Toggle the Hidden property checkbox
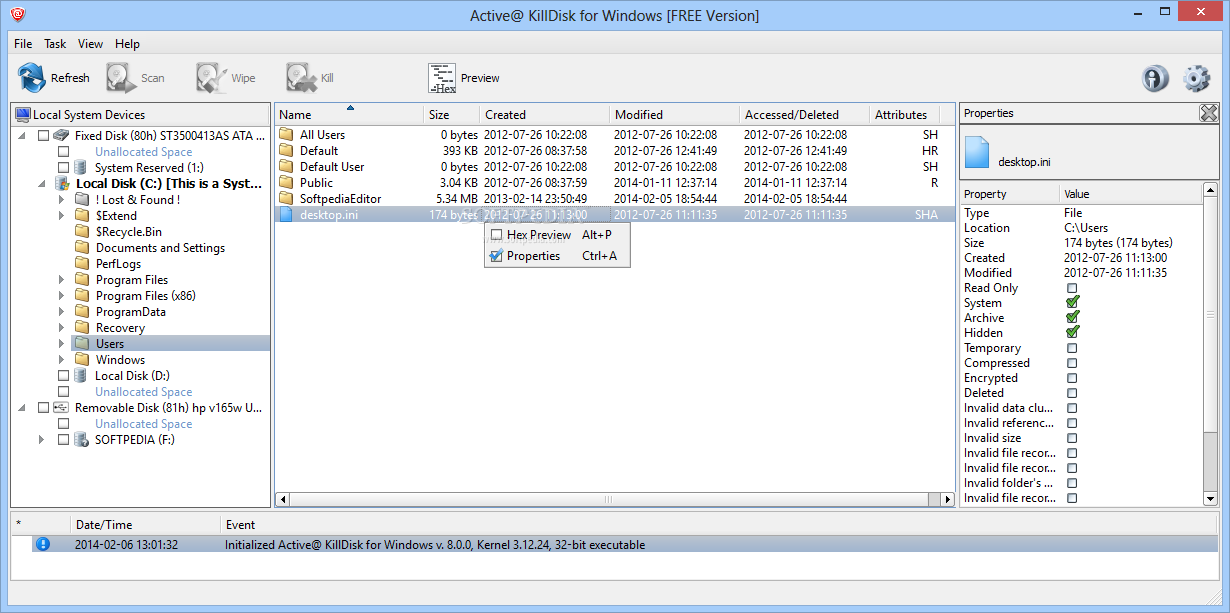The image size is (1230, 613). click(x=1072, y=332)
